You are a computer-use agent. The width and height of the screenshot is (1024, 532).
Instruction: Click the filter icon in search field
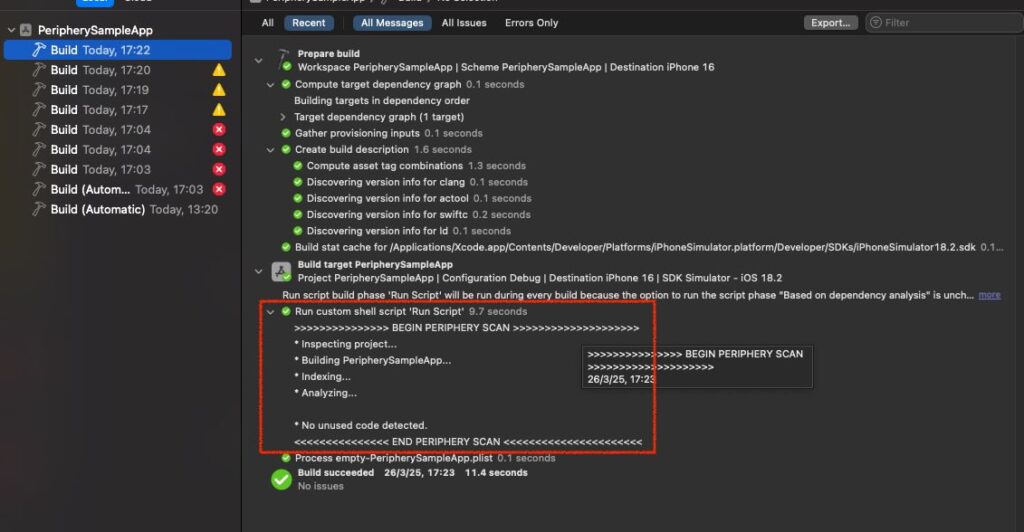click(876, 23)
